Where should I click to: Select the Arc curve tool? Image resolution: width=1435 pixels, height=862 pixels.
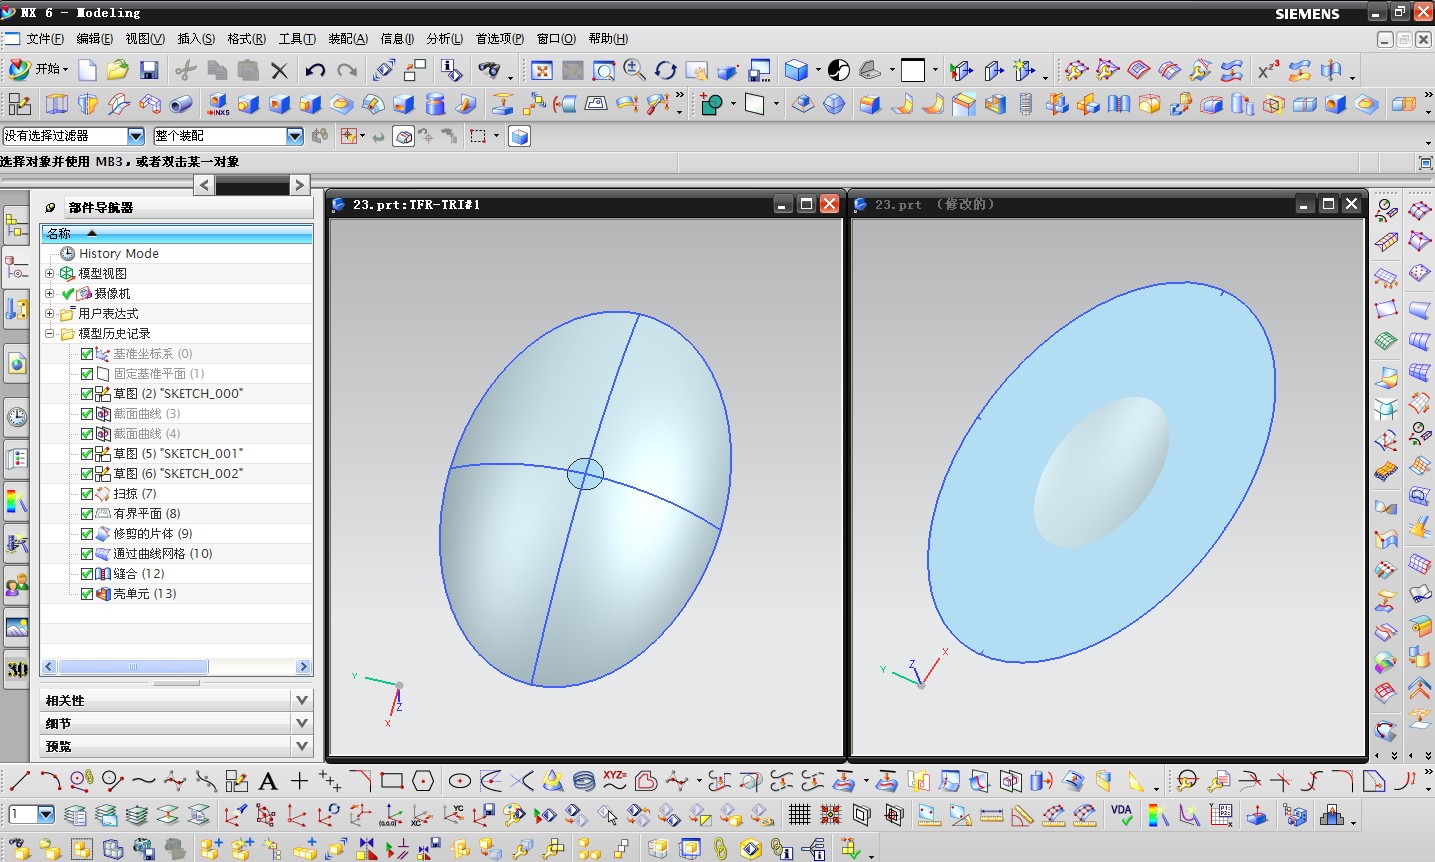click(50, 780)
